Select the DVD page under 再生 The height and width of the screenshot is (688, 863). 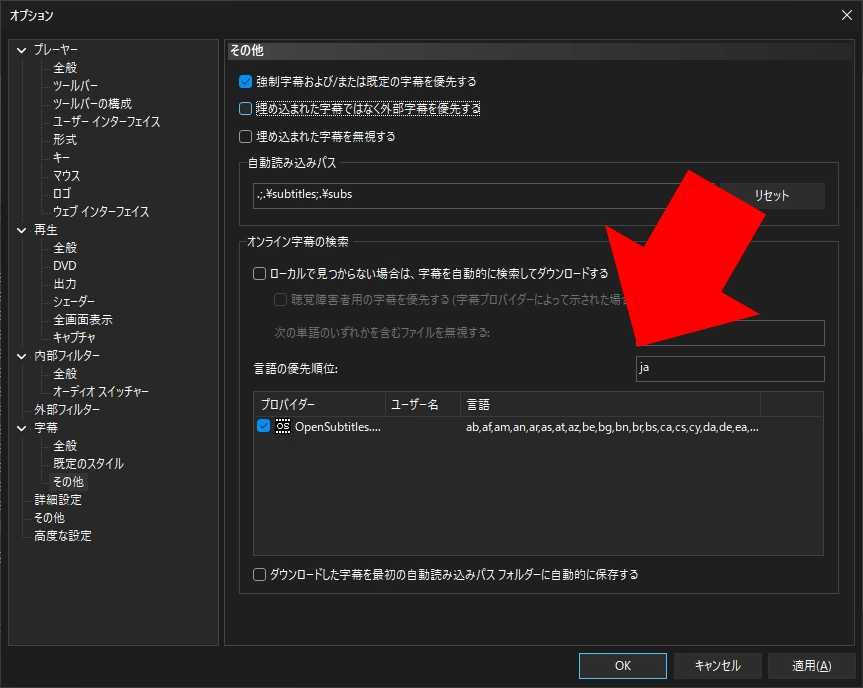tap(64, 266)
